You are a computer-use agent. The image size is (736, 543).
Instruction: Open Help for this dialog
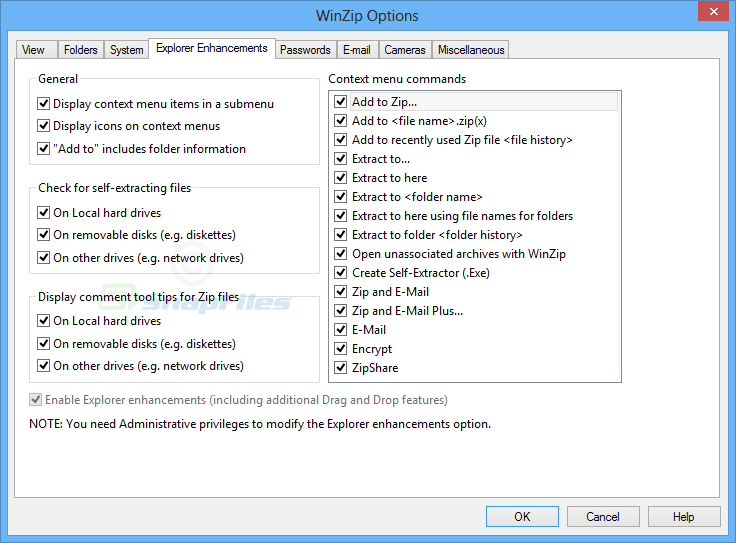point(684,517)
